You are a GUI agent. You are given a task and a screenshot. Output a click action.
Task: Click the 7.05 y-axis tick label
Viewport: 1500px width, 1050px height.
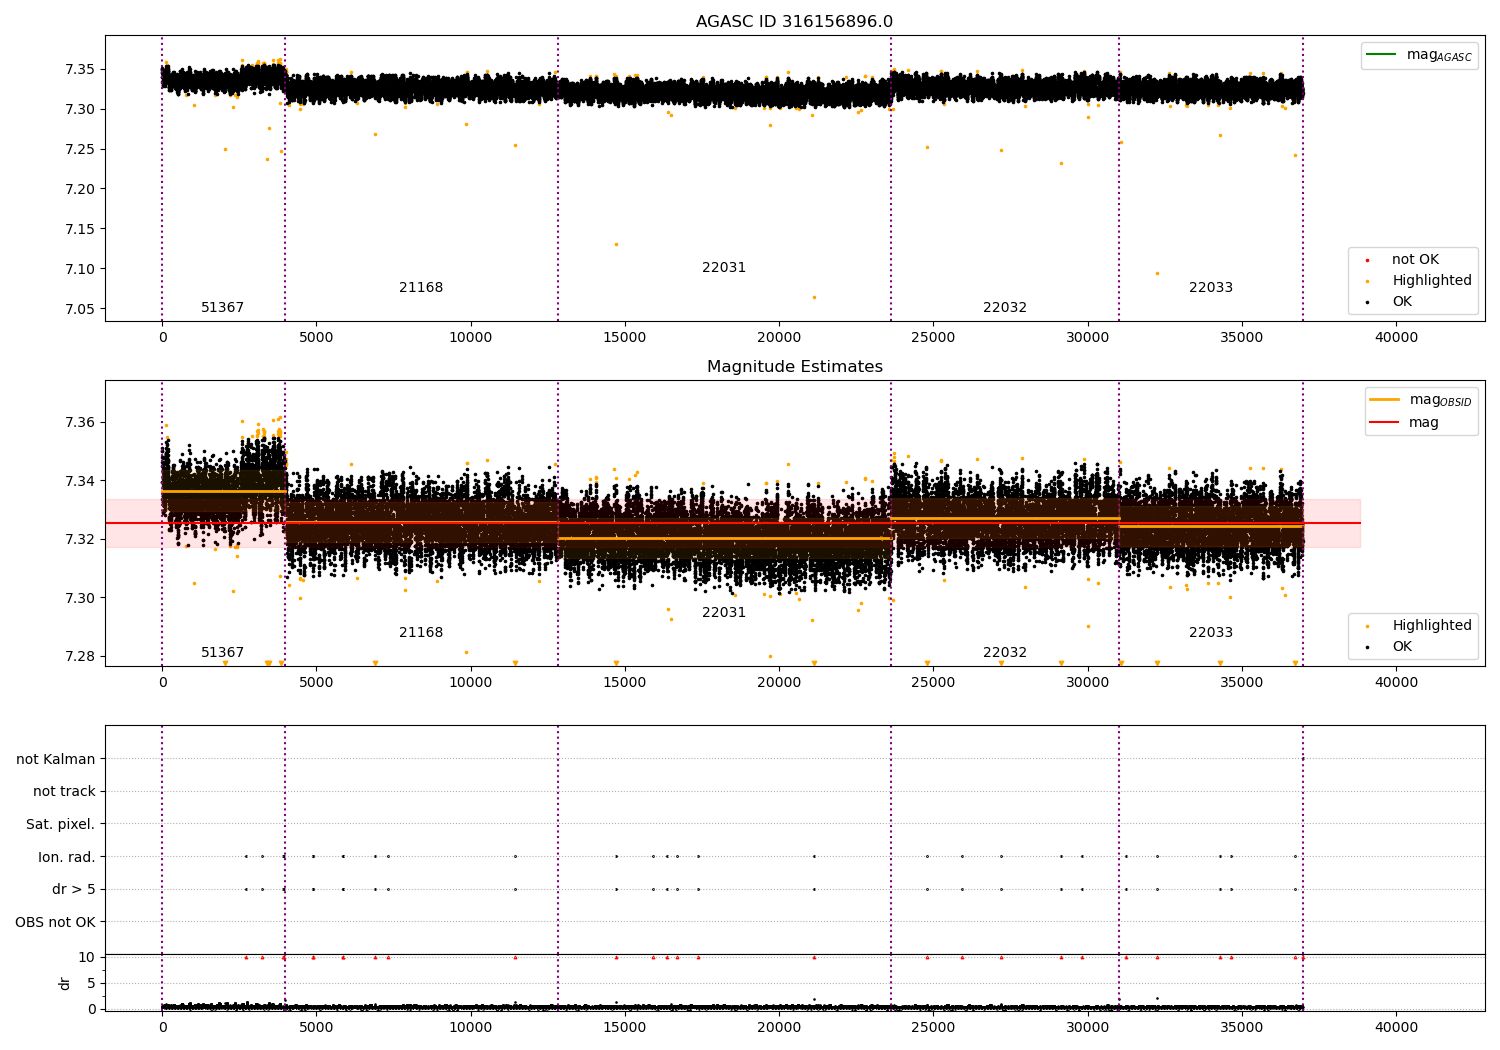click(79, 309)
